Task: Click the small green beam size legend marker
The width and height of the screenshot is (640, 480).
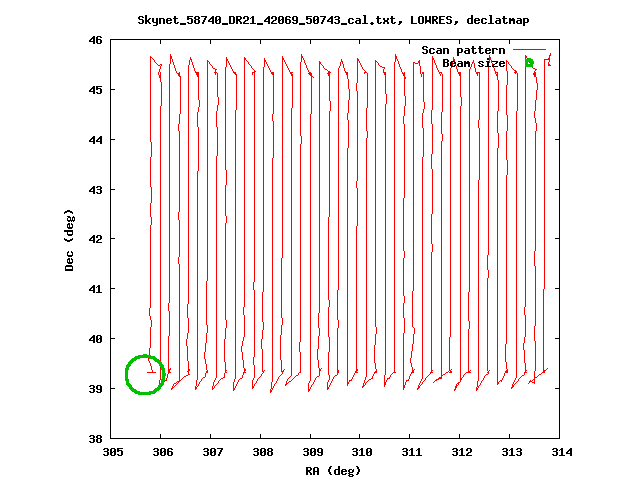Action: (529, 63)
